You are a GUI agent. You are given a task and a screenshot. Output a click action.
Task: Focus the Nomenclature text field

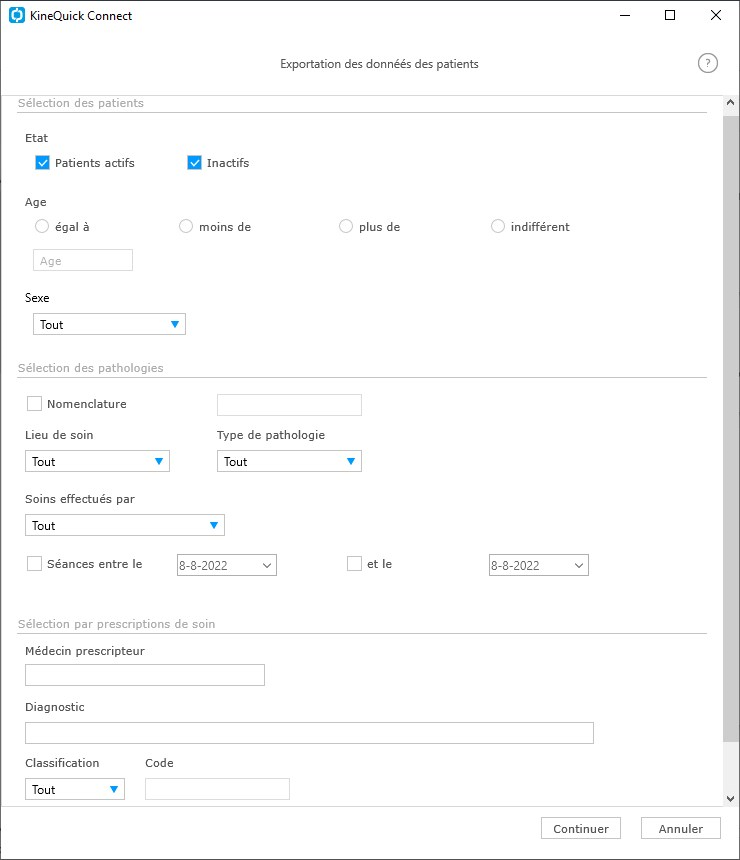point(289,405)
